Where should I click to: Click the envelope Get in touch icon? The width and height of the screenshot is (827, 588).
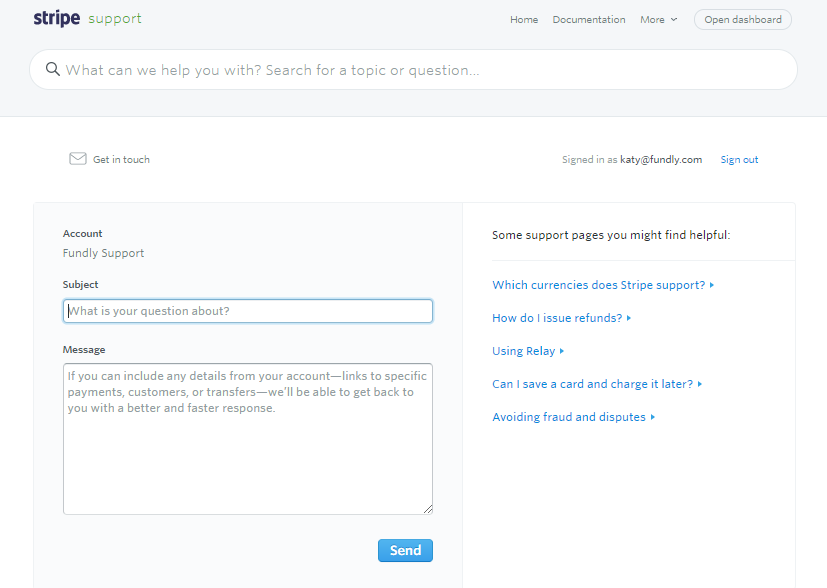pyautogui.click(x=78, y=159)
